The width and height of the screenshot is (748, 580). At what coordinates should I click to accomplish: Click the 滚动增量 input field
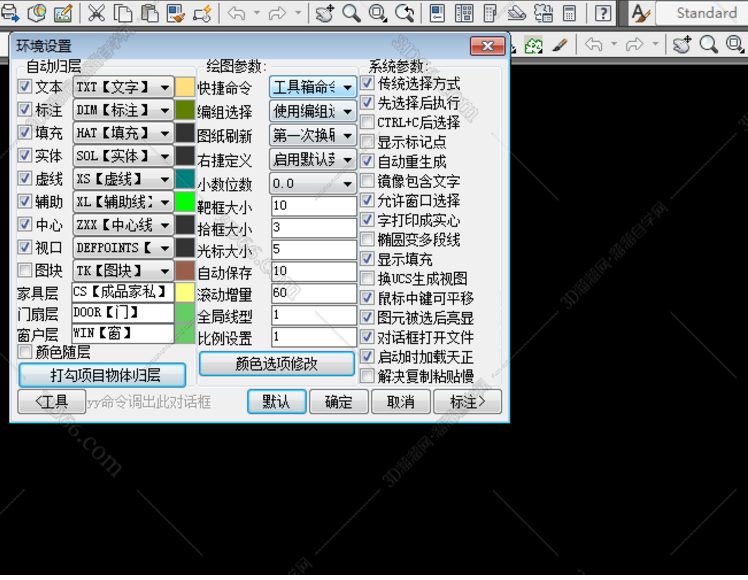[x=313, y=293]
